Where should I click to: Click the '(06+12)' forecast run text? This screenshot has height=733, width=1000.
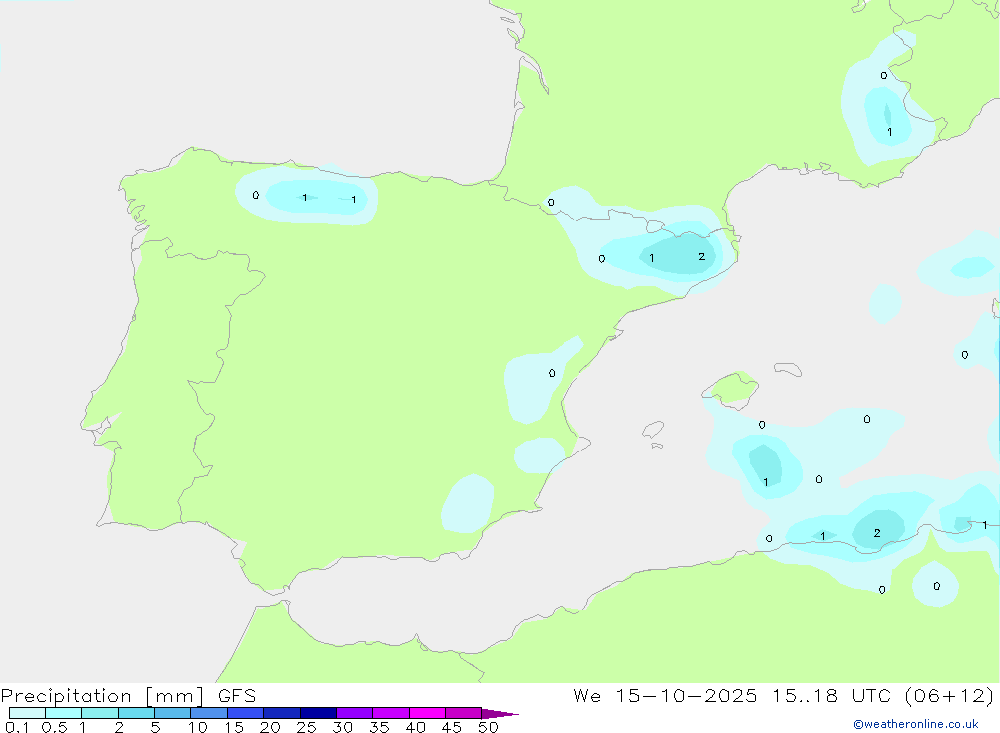click(x=950, y=695)
